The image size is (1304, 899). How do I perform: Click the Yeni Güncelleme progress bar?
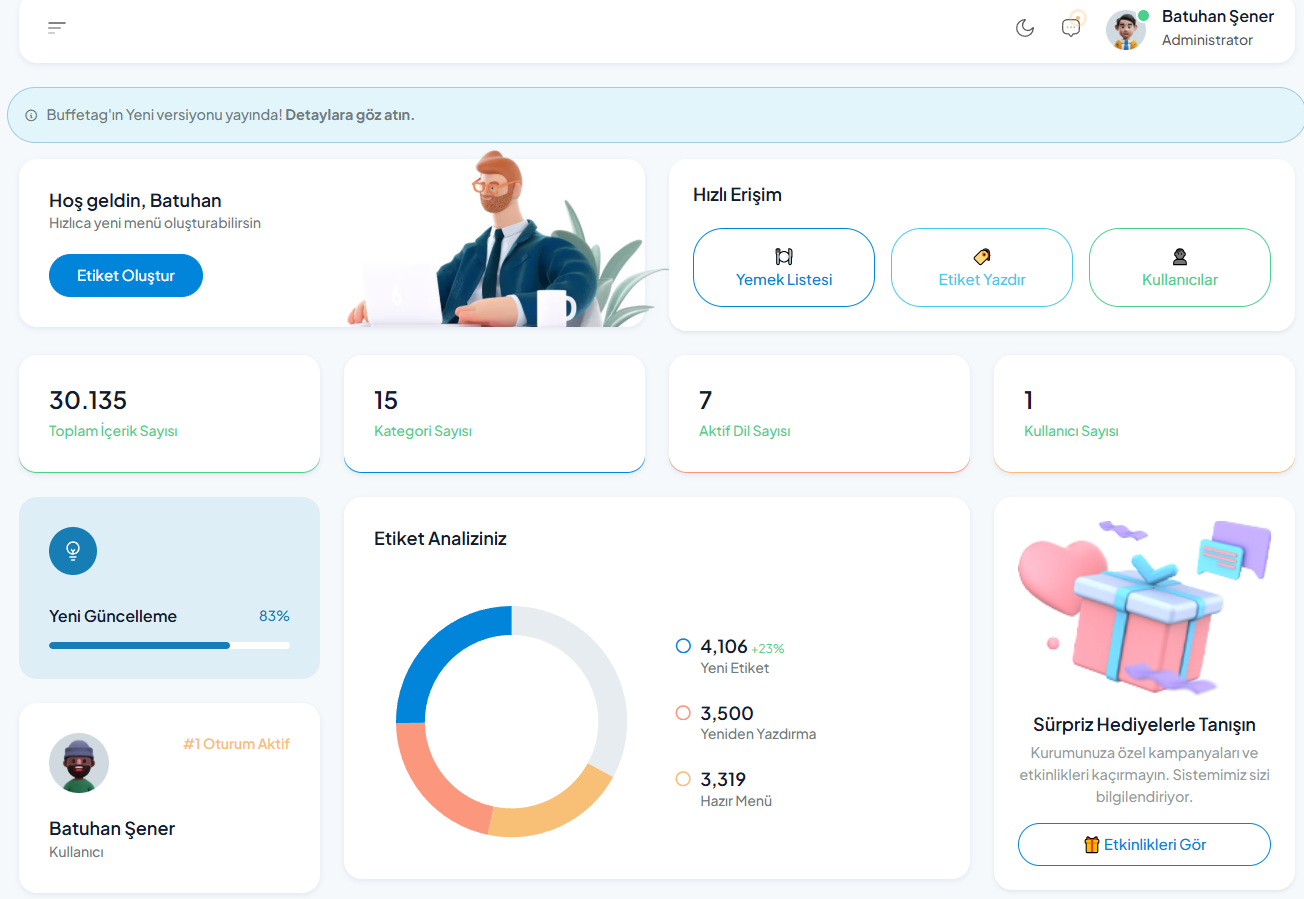click(169, 646)
